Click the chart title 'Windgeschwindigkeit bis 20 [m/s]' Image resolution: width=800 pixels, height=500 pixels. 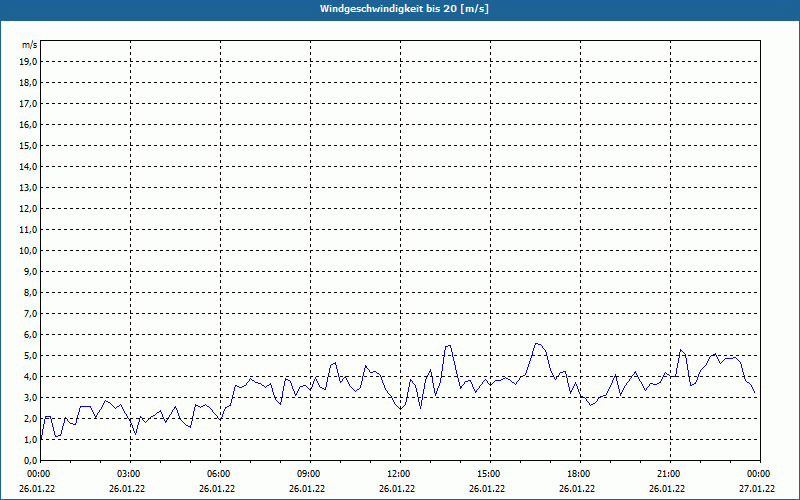404,9
